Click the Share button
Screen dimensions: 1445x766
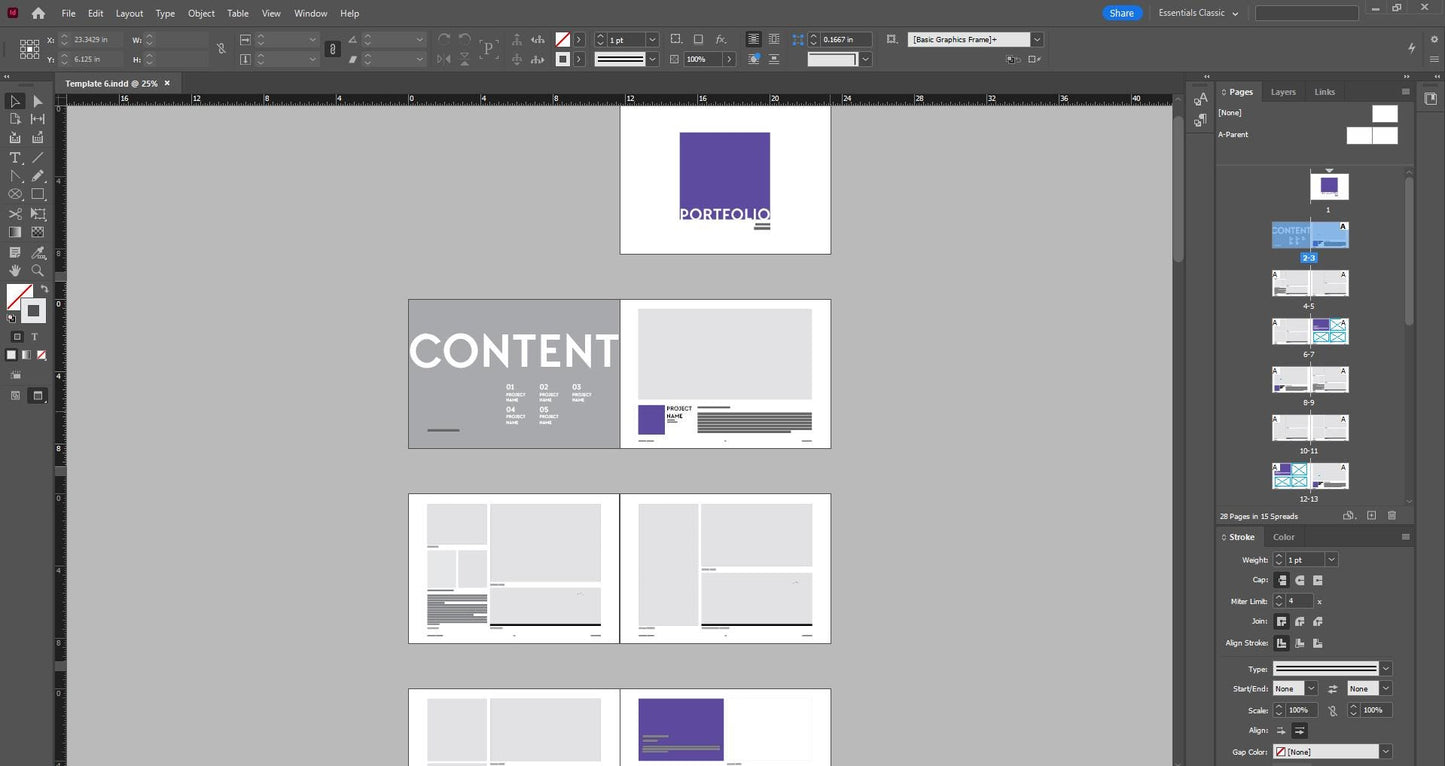click(1121, 13)
